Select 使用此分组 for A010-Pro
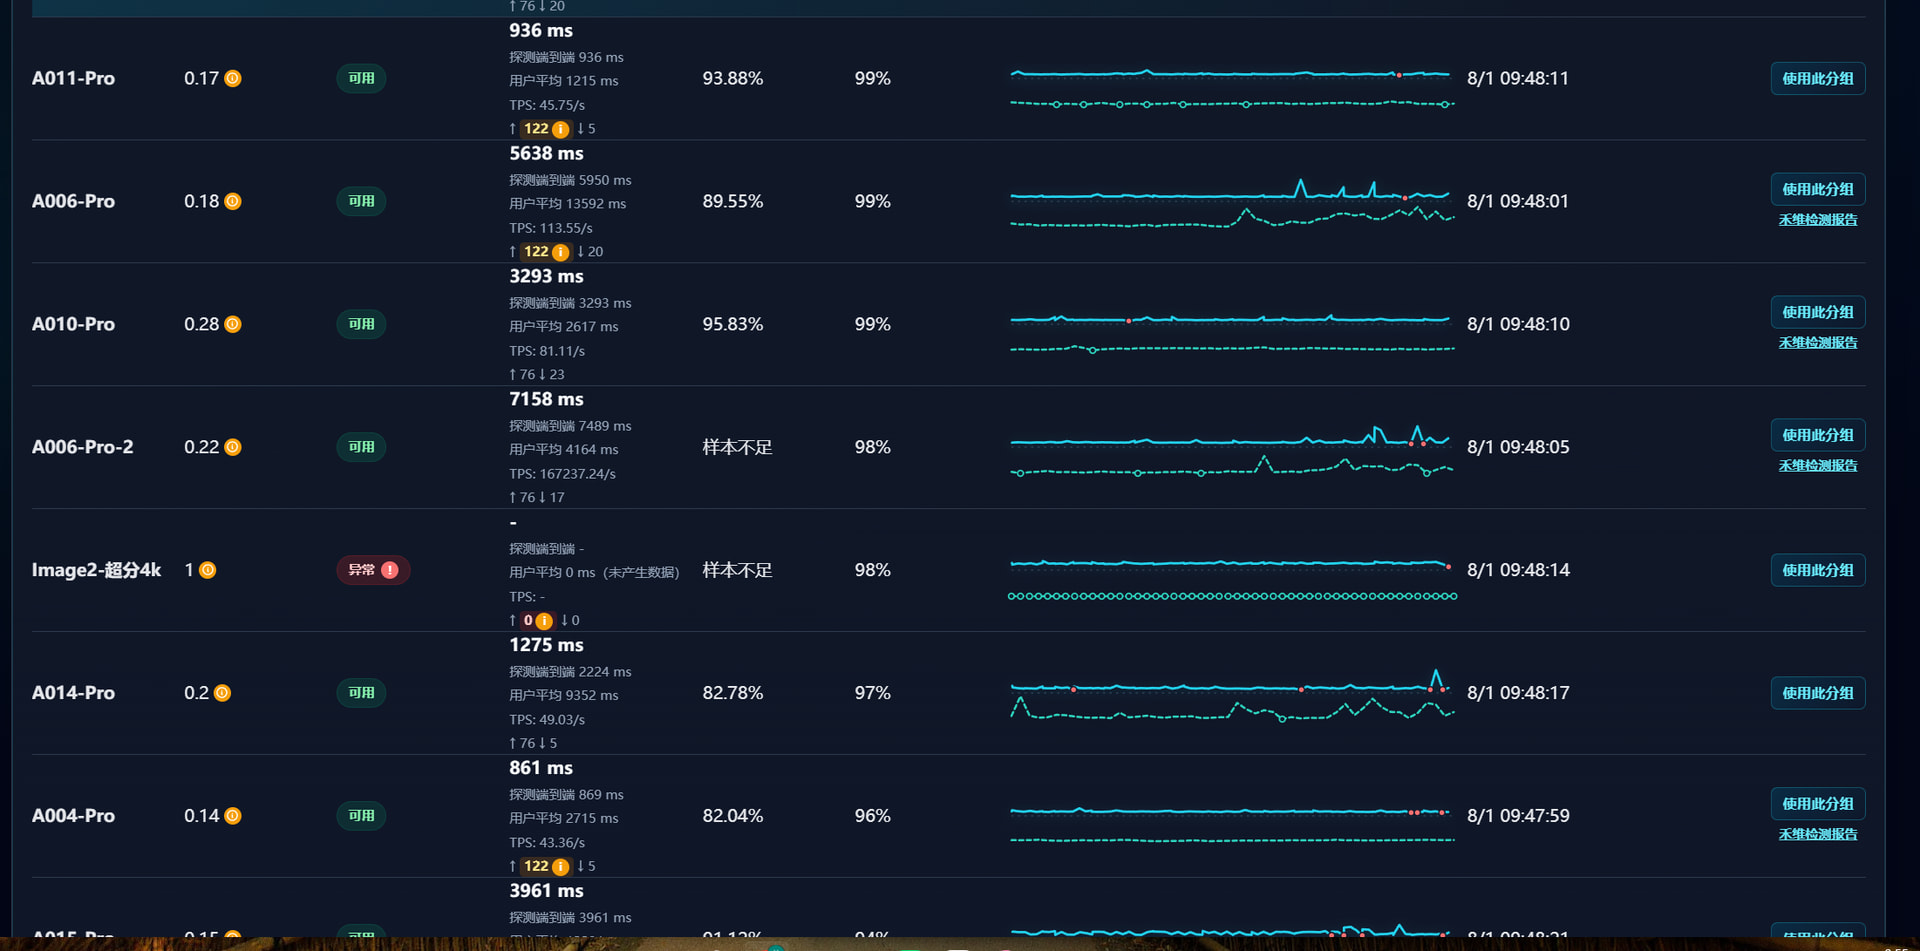 1817,312
